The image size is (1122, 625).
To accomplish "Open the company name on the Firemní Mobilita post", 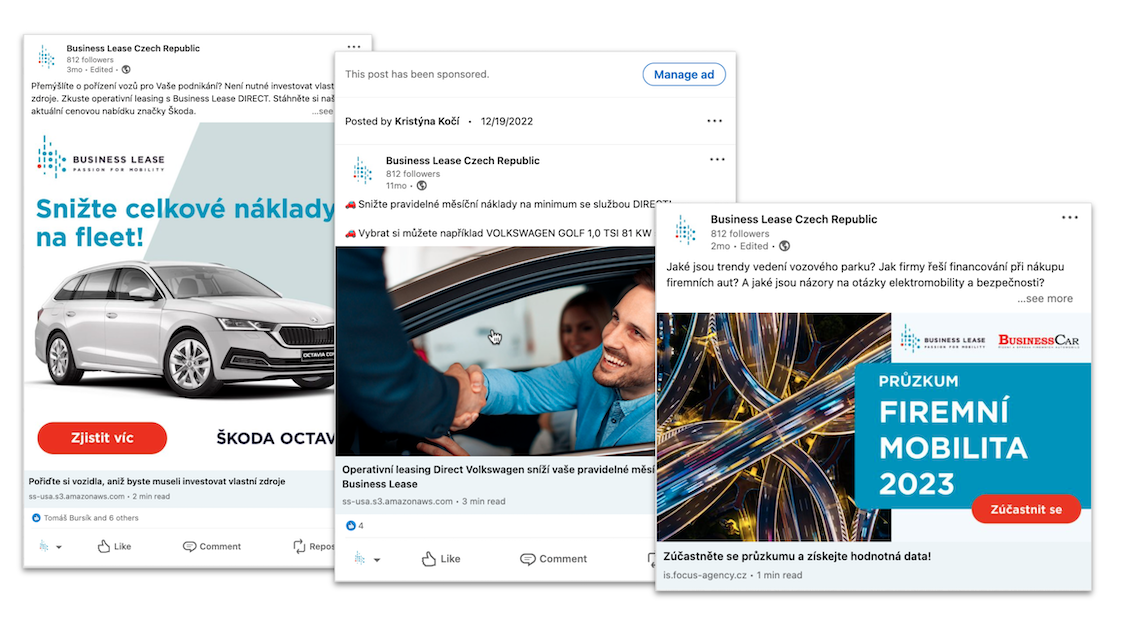I will (x=794, y=219).
